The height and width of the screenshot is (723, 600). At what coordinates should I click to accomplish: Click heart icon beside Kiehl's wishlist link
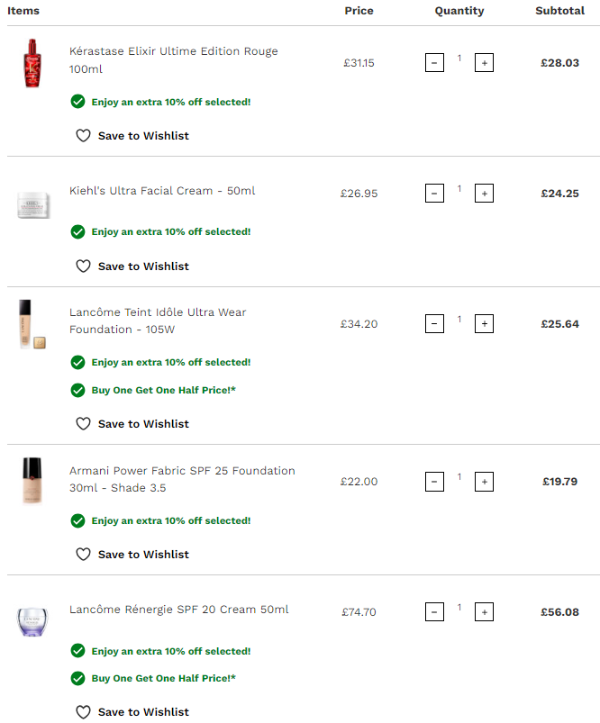tap(83, 266)
